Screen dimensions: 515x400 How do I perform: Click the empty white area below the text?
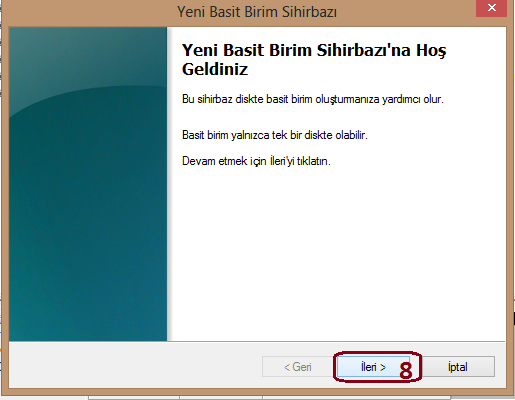337,253
